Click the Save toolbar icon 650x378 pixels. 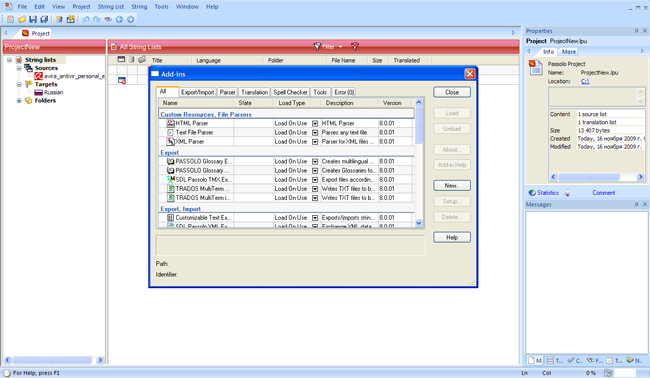pos(33,19)
